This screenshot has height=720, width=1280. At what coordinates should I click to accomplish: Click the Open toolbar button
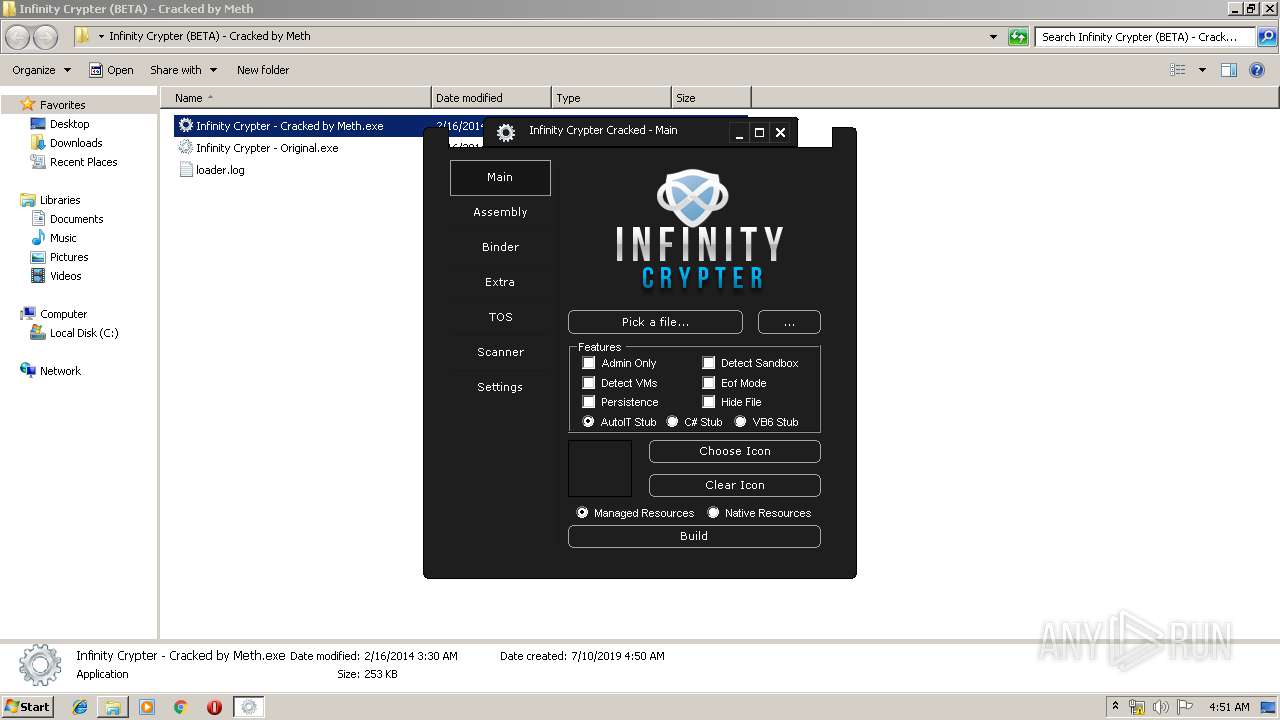coord(111,70)
